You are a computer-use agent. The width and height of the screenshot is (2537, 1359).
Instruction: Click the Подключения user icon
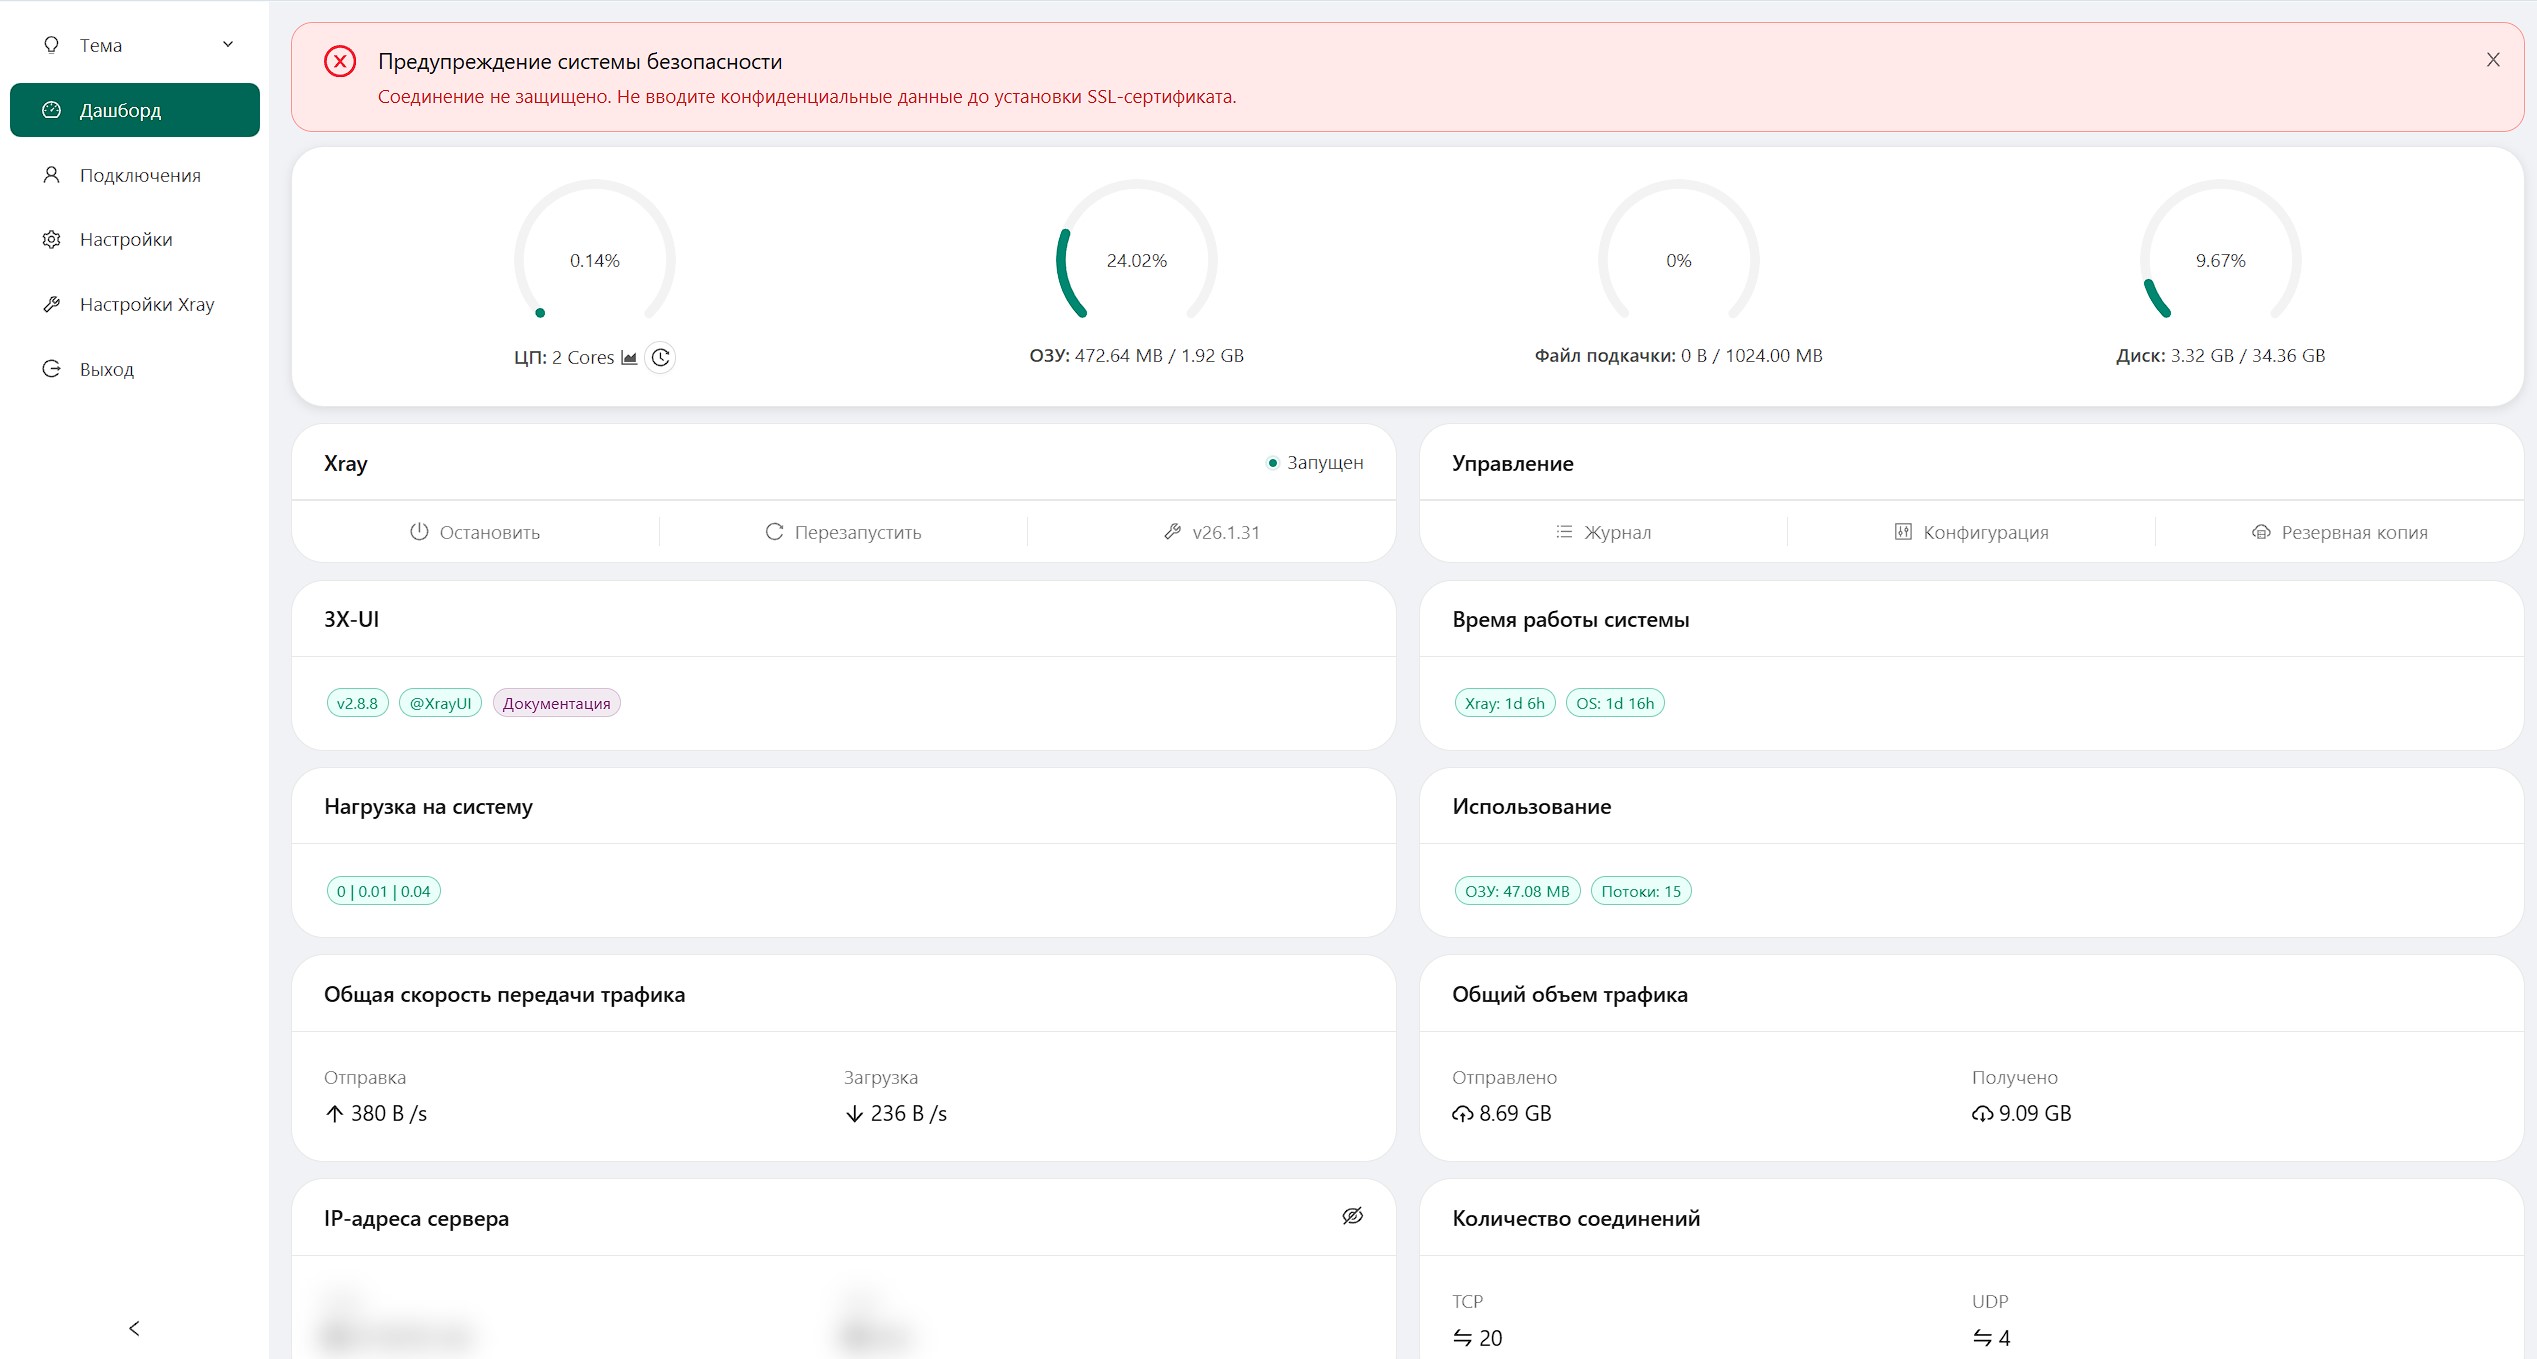(51, 175)
